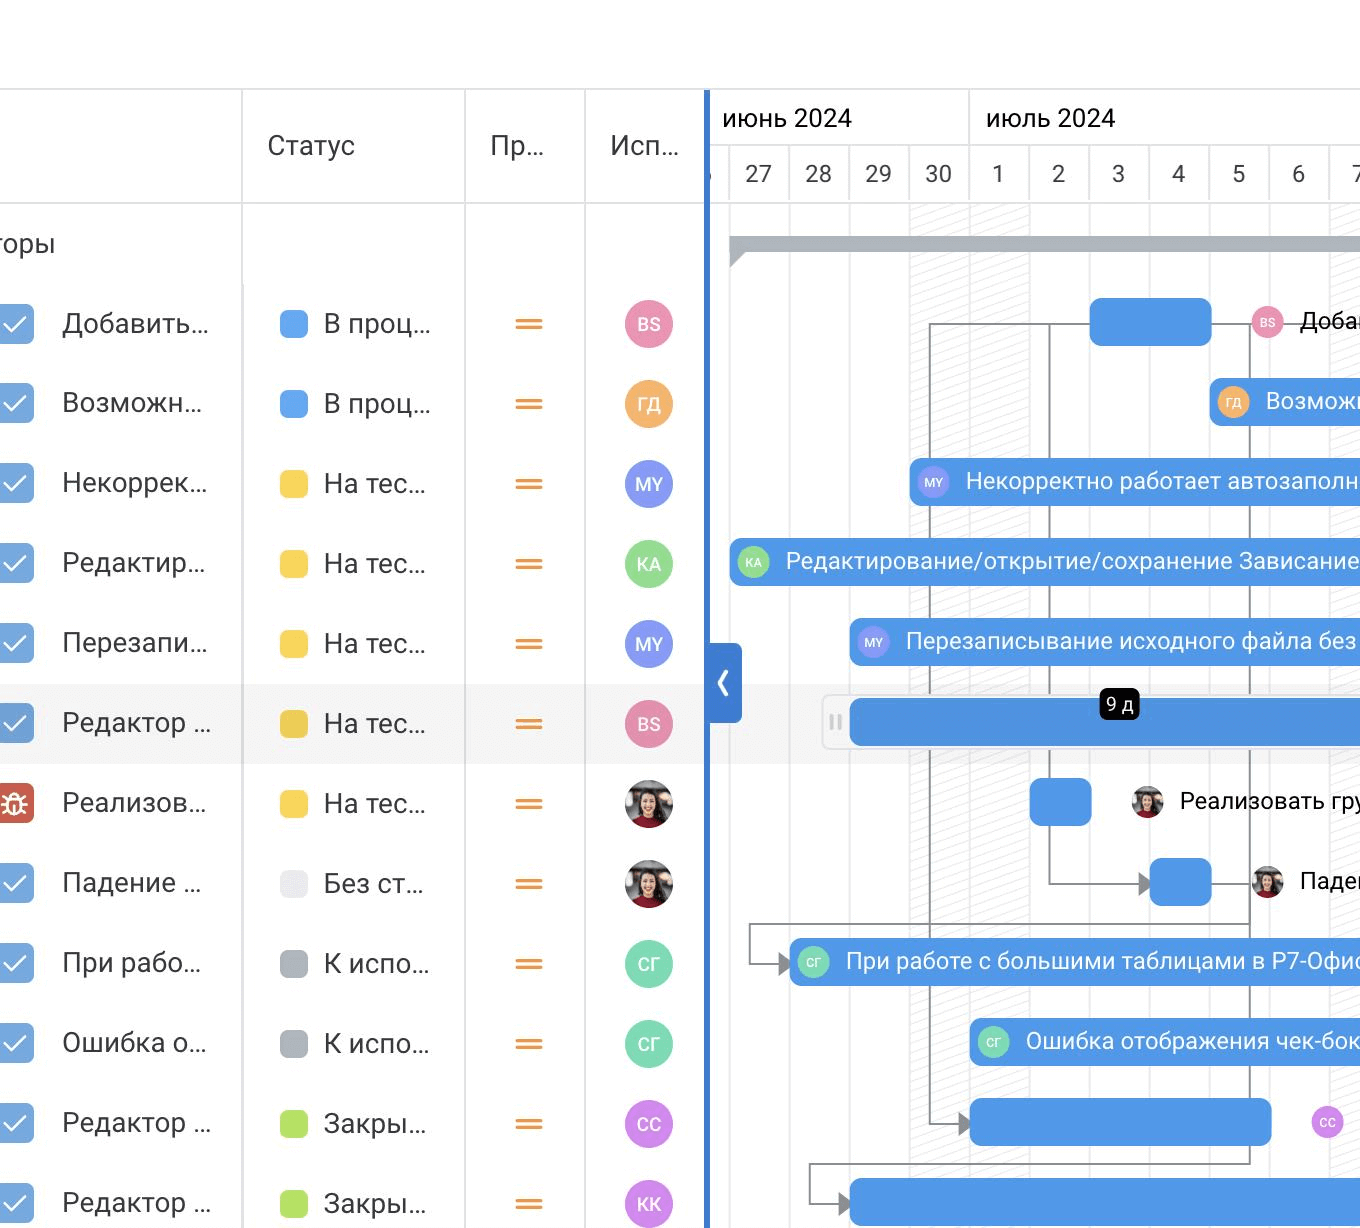The image size is (1360, 1228).
Task: Click priority icon in Ошибка о row
Action: [529, 1044]
